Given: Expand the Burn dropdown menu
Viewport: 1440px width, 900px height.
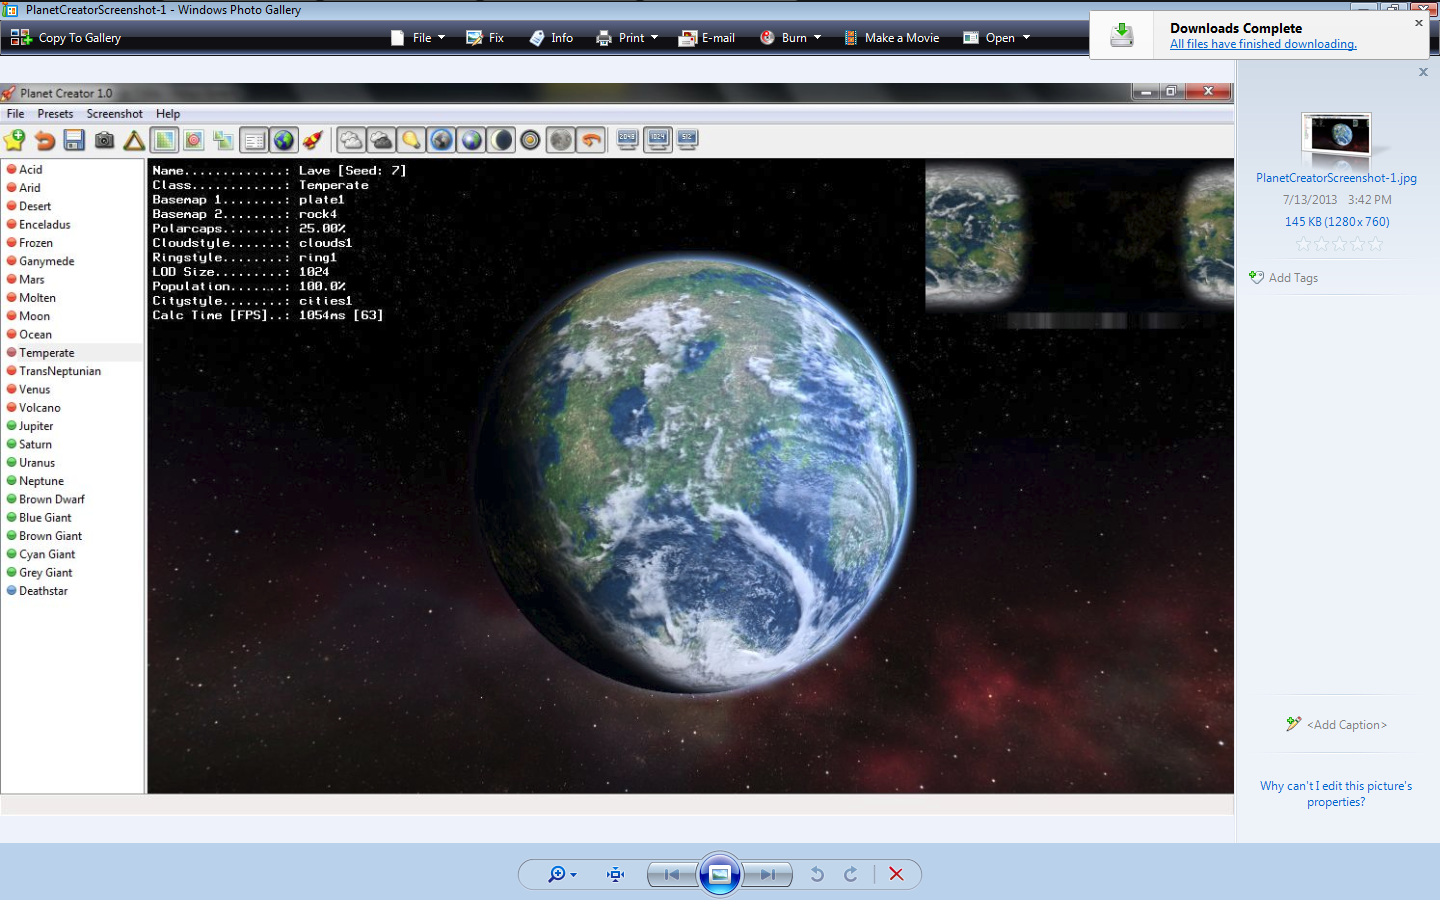Looking at the screenshot, I should tap(817, 38).
